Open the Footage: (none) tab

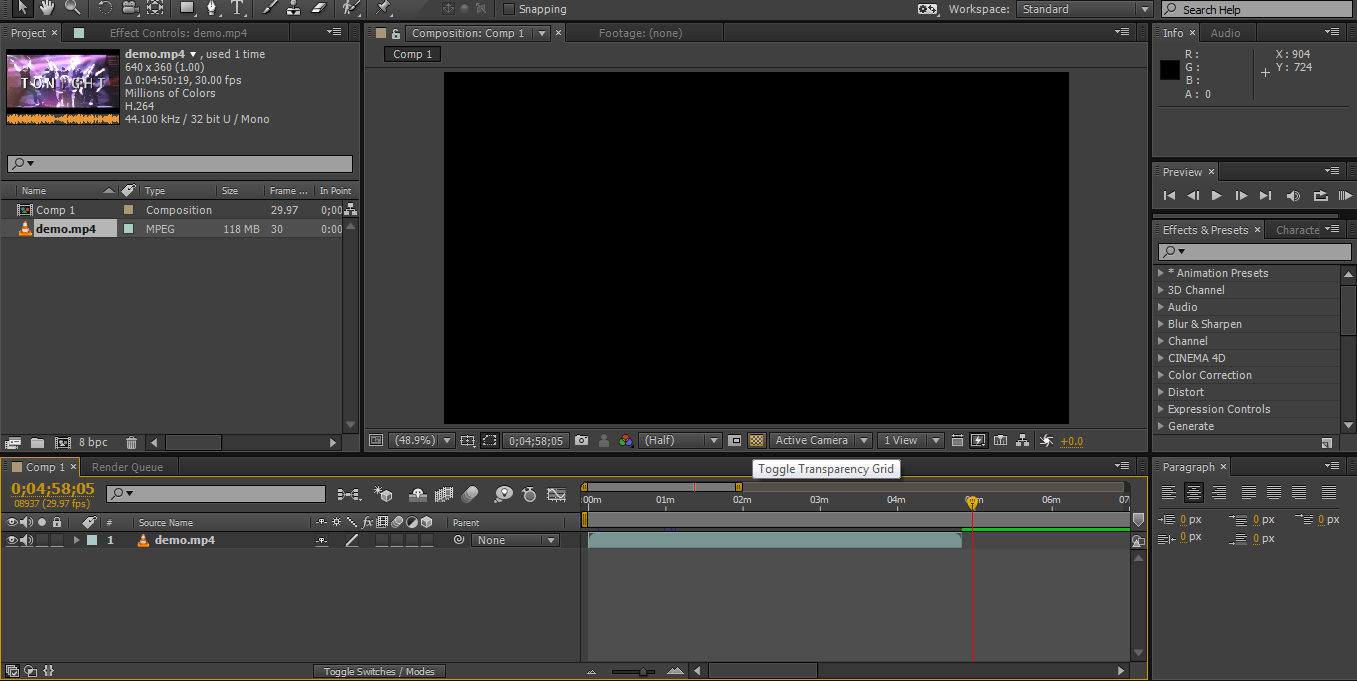pyautogui.click(x=640, y=33)
